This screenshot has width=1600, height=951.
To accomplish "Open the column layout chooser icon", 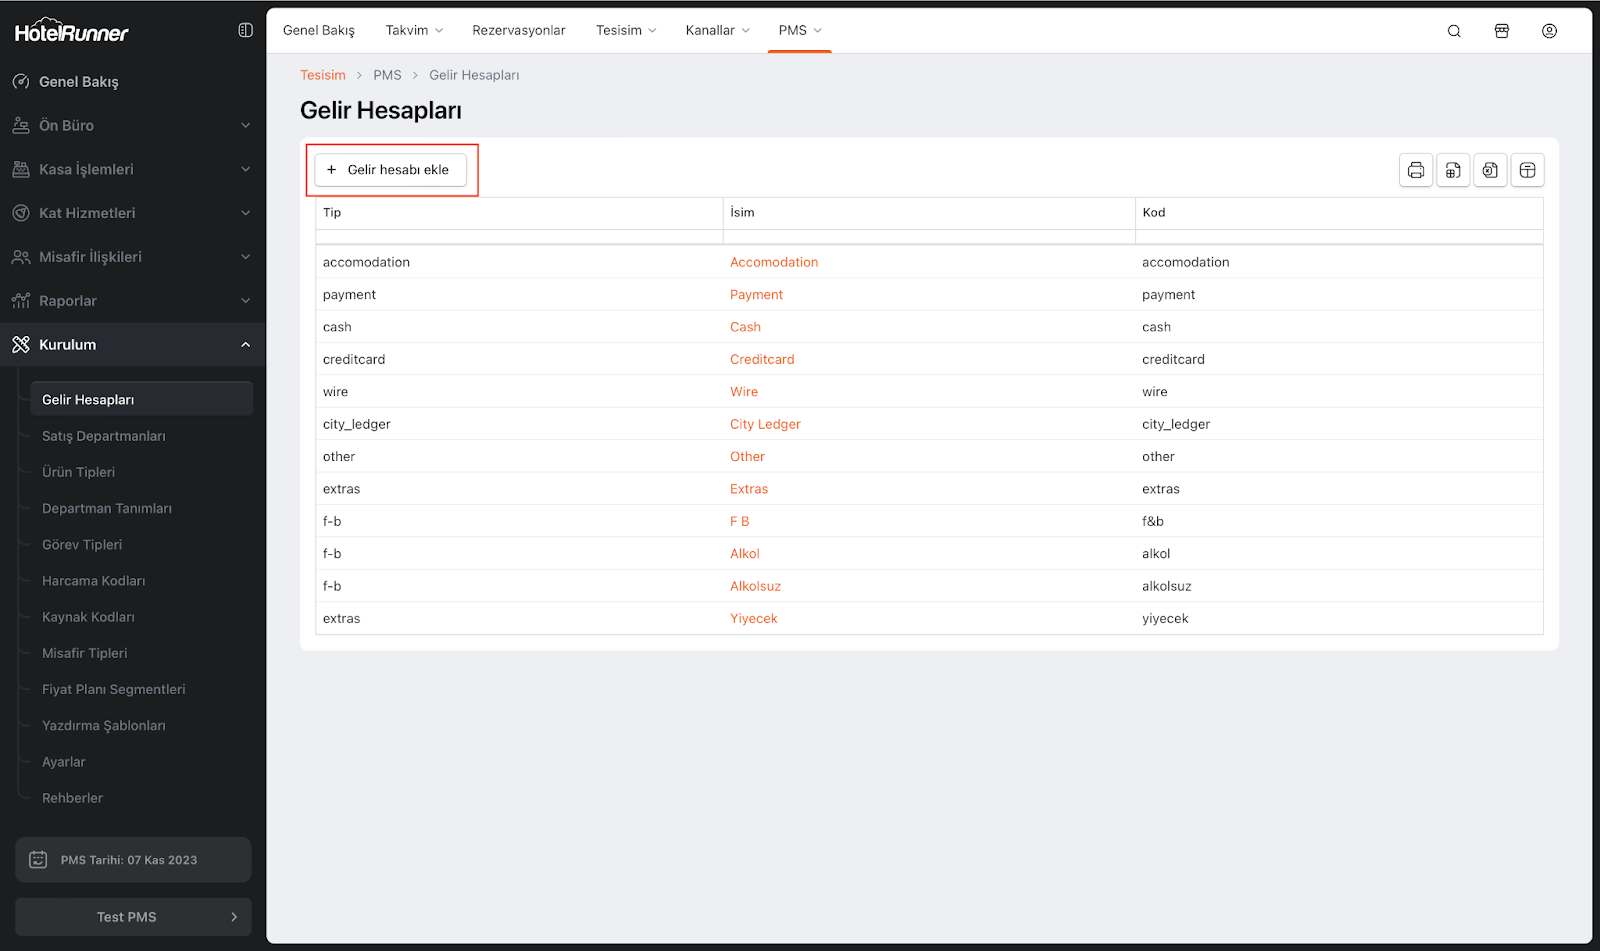I will pyautogui.click(x=1527, y=170).
